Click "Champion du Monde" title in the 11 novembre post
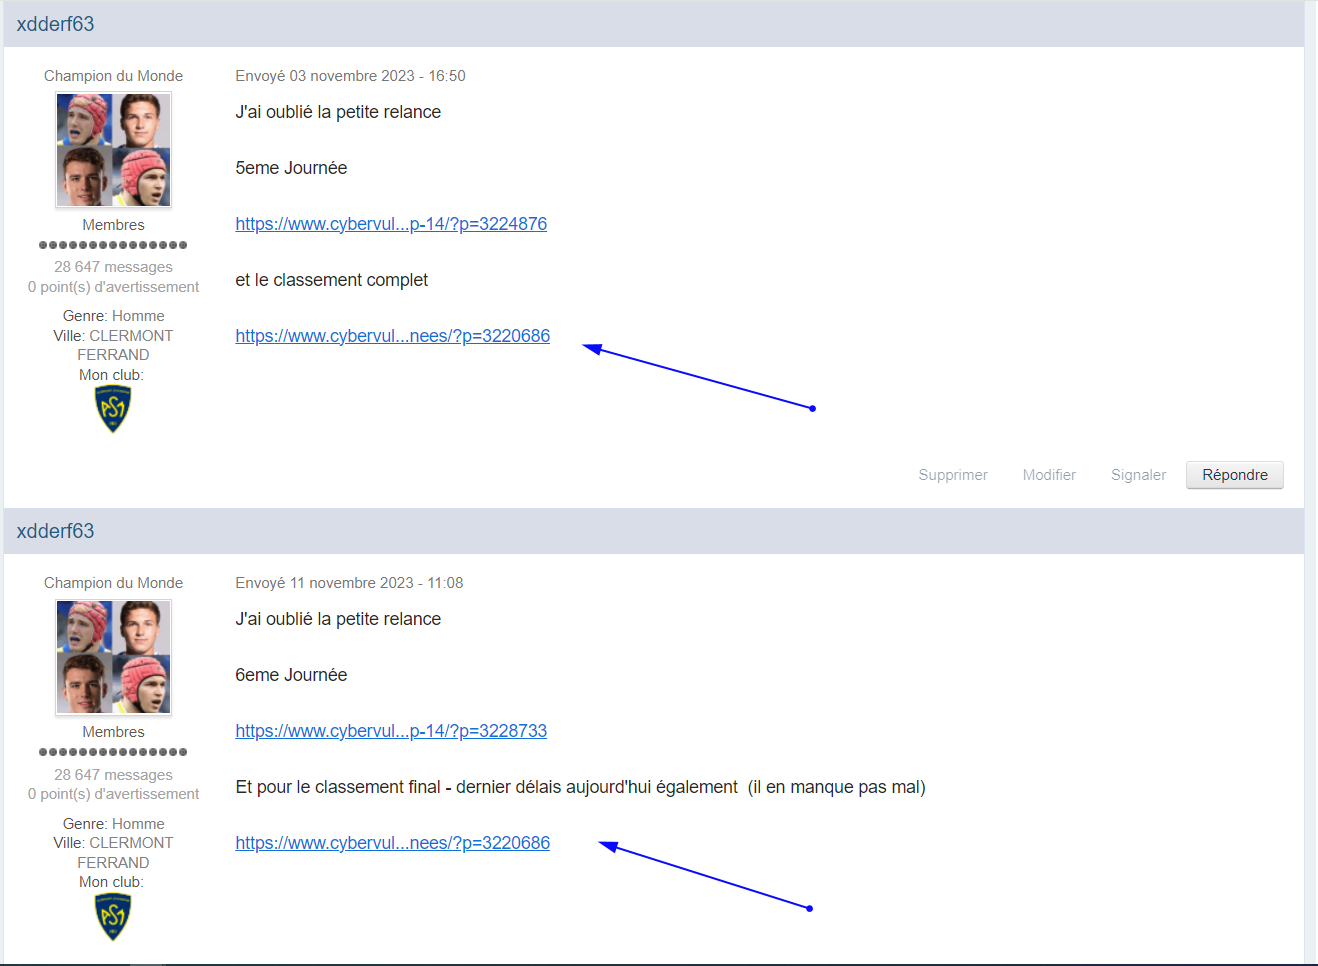 click(113, 583)
